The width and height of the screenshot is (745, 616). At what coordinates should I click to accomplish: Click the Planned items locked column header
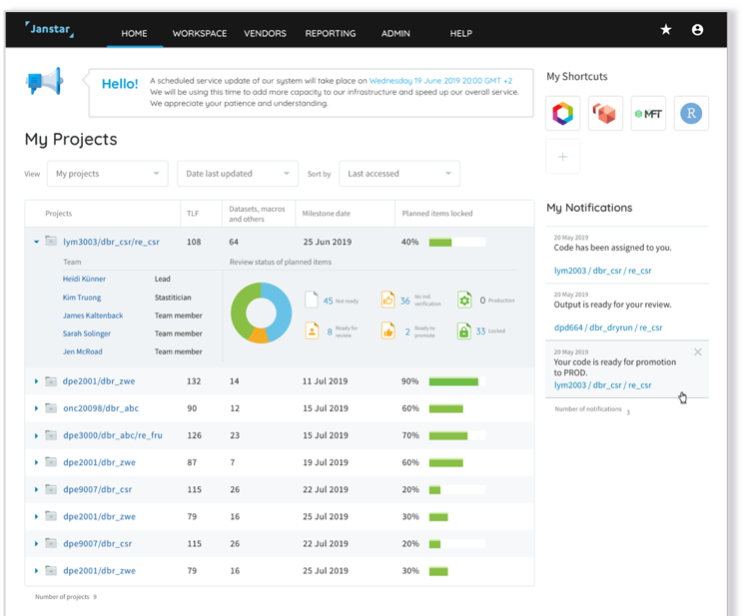pyautogui.click(x=437, y=213)
